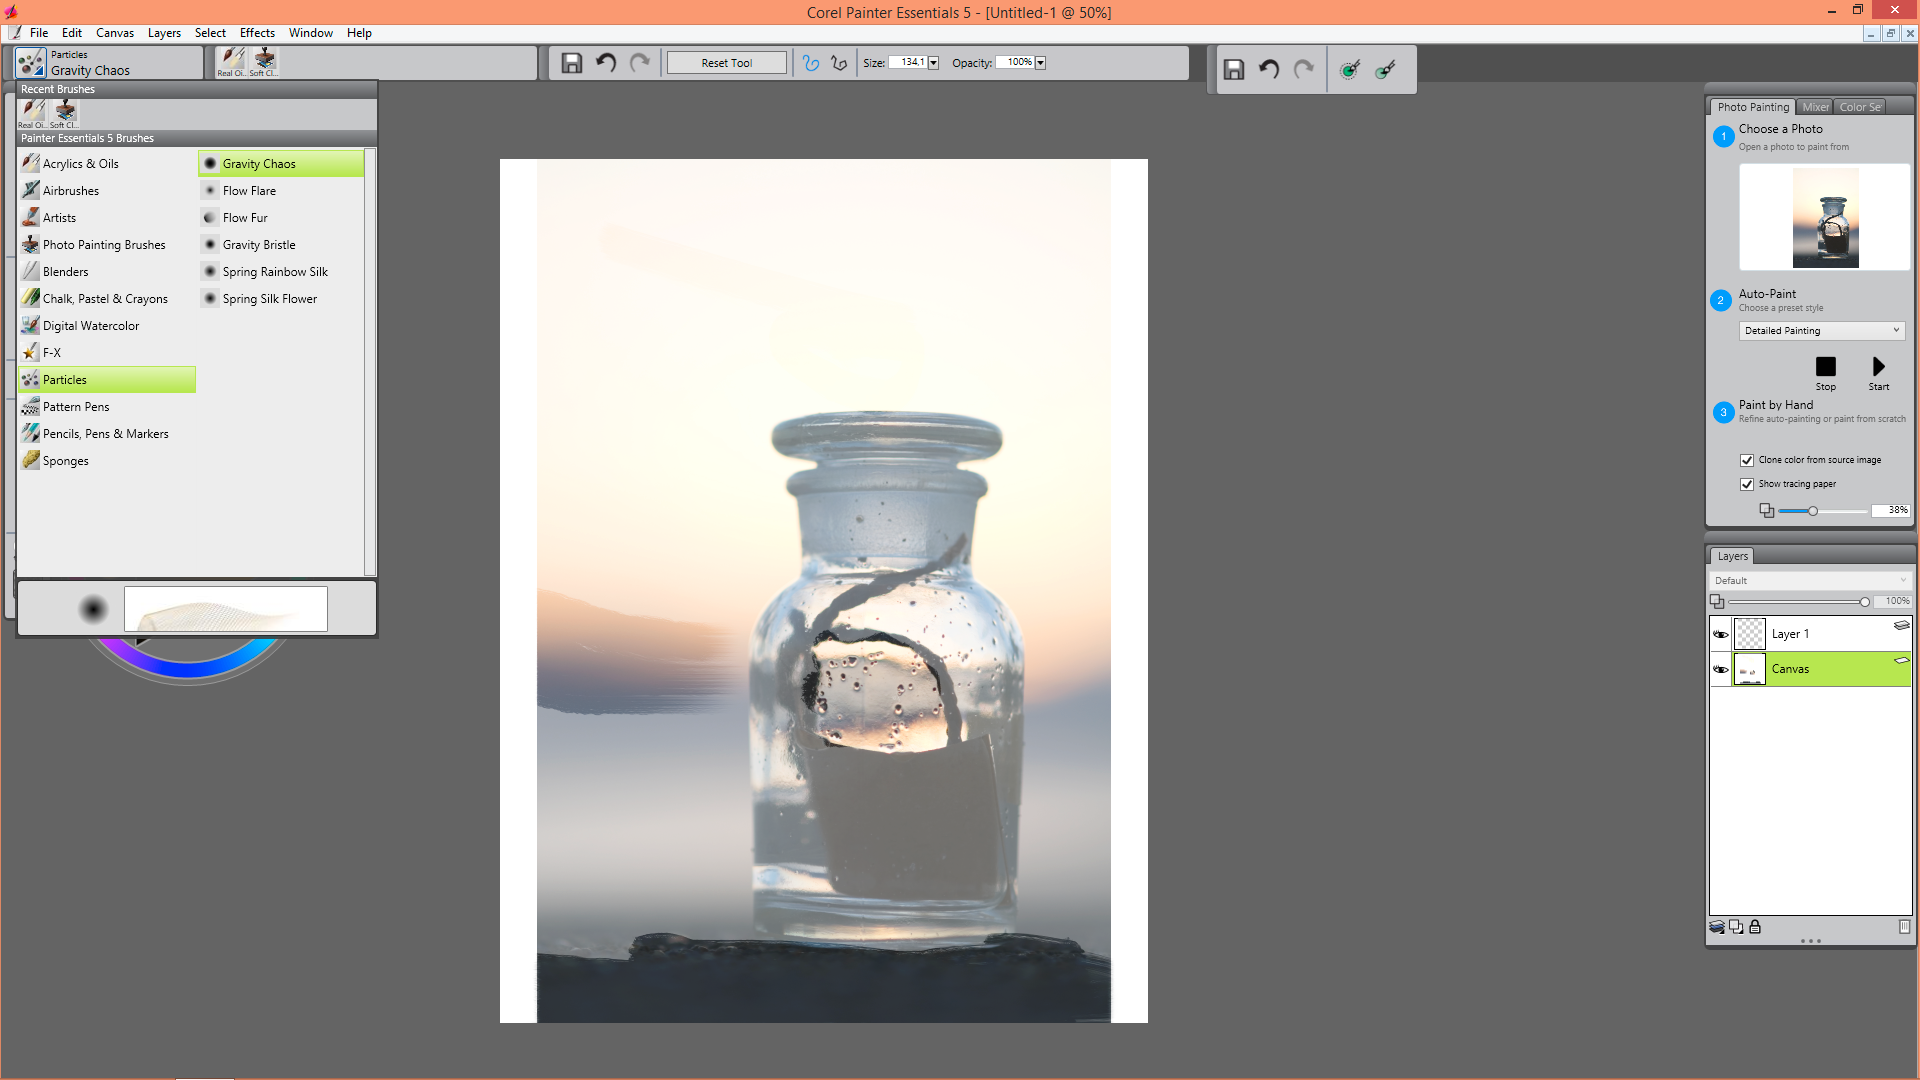Hide Layer 1 using its eye icon

(x=1721, y=634)
